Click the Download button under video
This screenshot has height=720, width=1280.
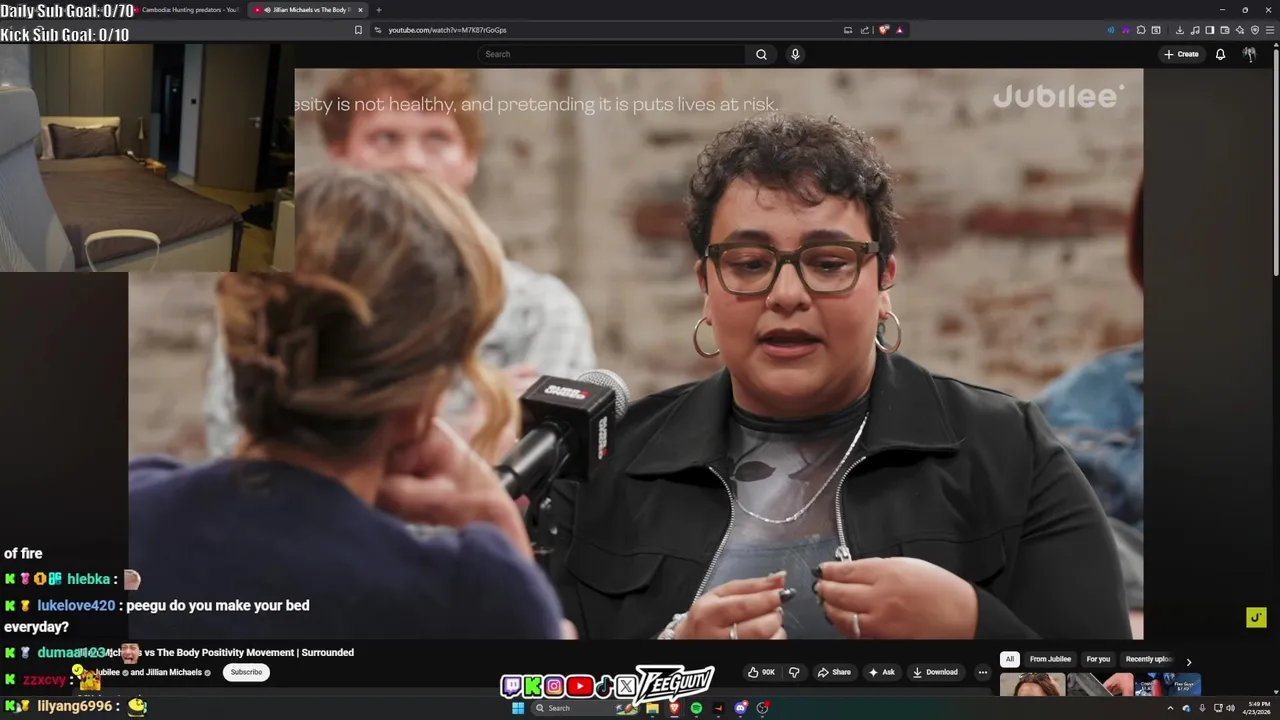coord(935,672)
